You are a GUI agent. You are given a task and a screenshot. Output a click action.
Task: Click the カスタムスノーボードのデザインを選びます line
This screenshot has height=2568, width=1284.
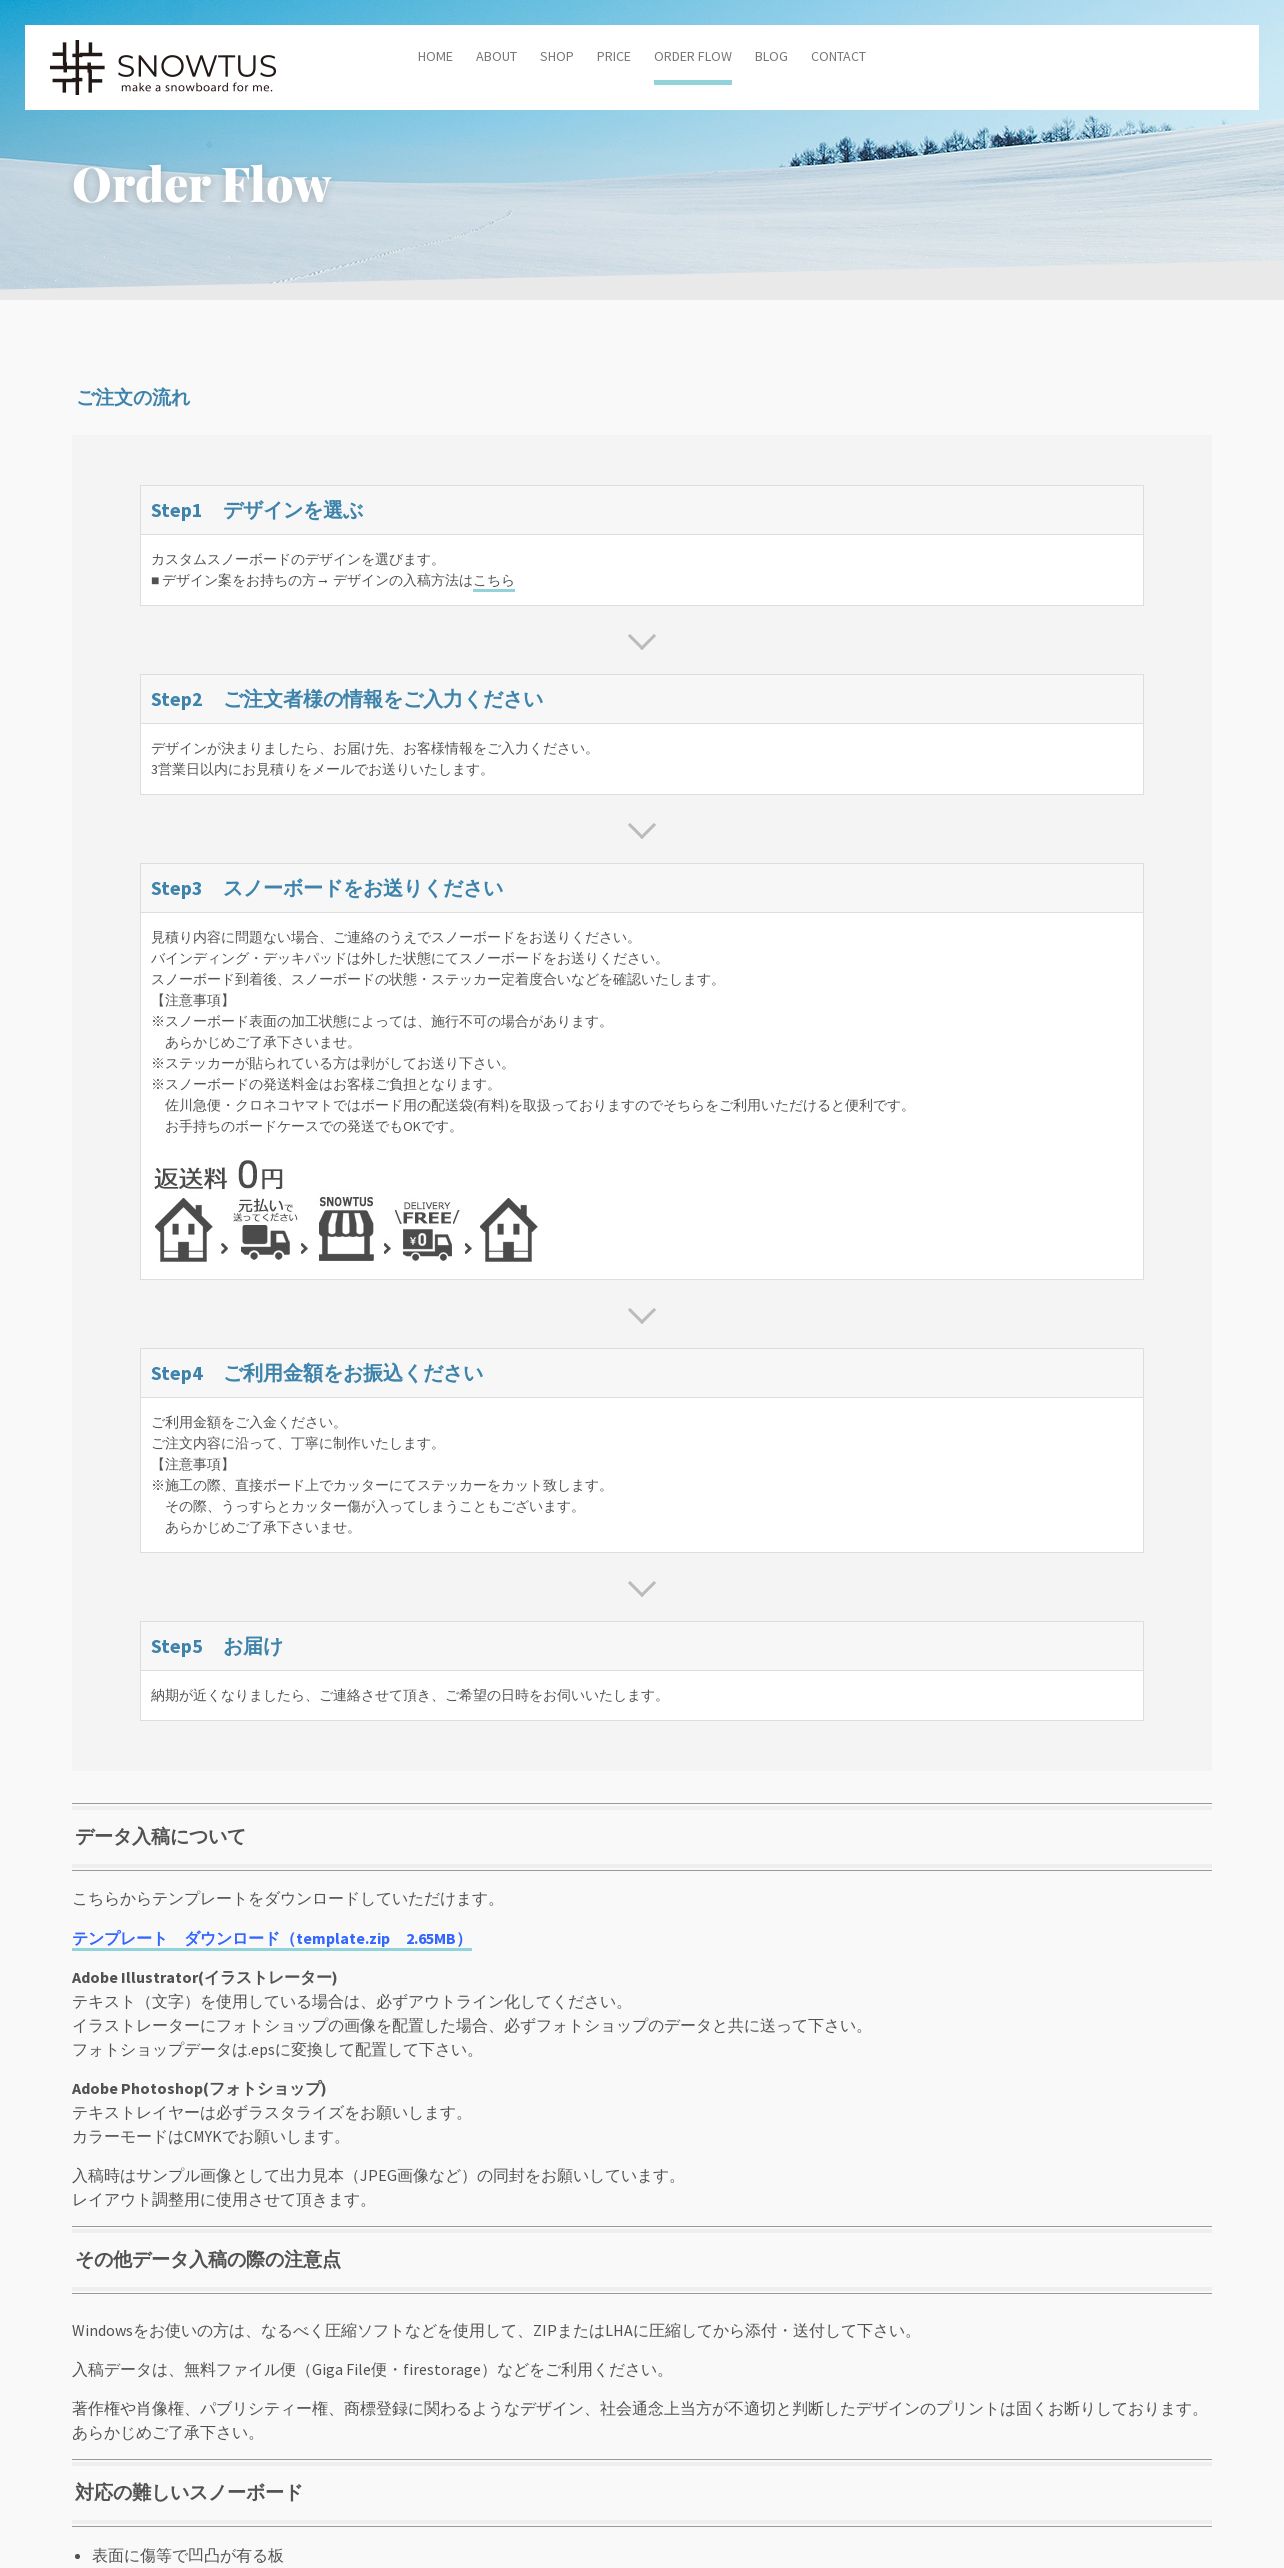click(x=297, y=559)
